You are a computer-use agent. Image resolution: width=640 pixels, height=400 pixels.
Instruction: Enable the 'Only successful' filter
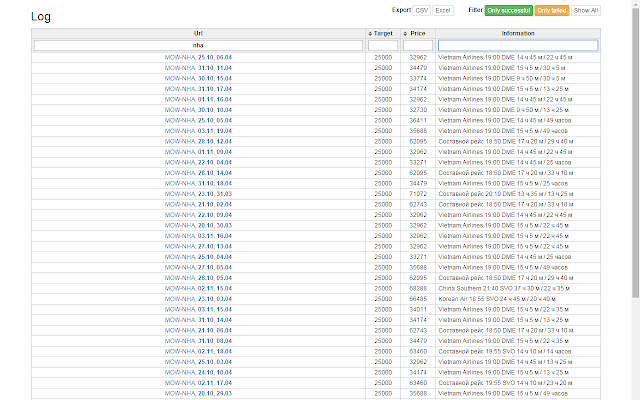pyautogui.click(x=508, y=10)
